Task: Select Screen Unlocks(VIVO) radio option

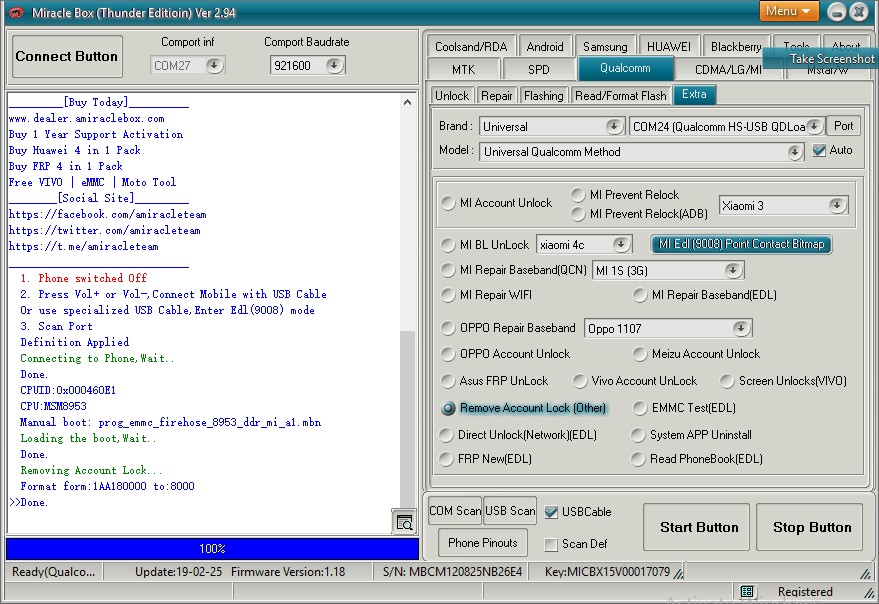Action: 727,381
